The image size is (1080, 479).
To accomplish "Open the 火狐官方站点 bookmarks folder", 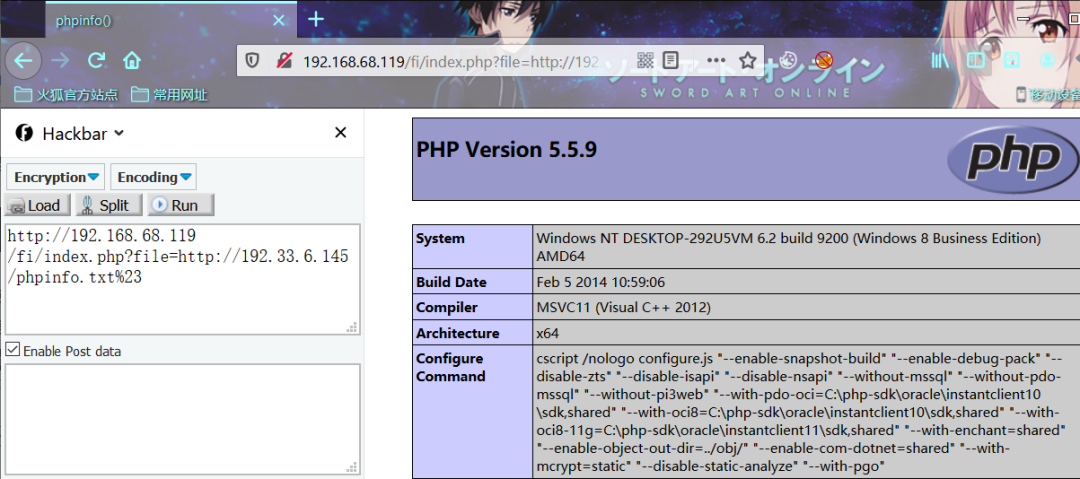I will tap(66, 94).
